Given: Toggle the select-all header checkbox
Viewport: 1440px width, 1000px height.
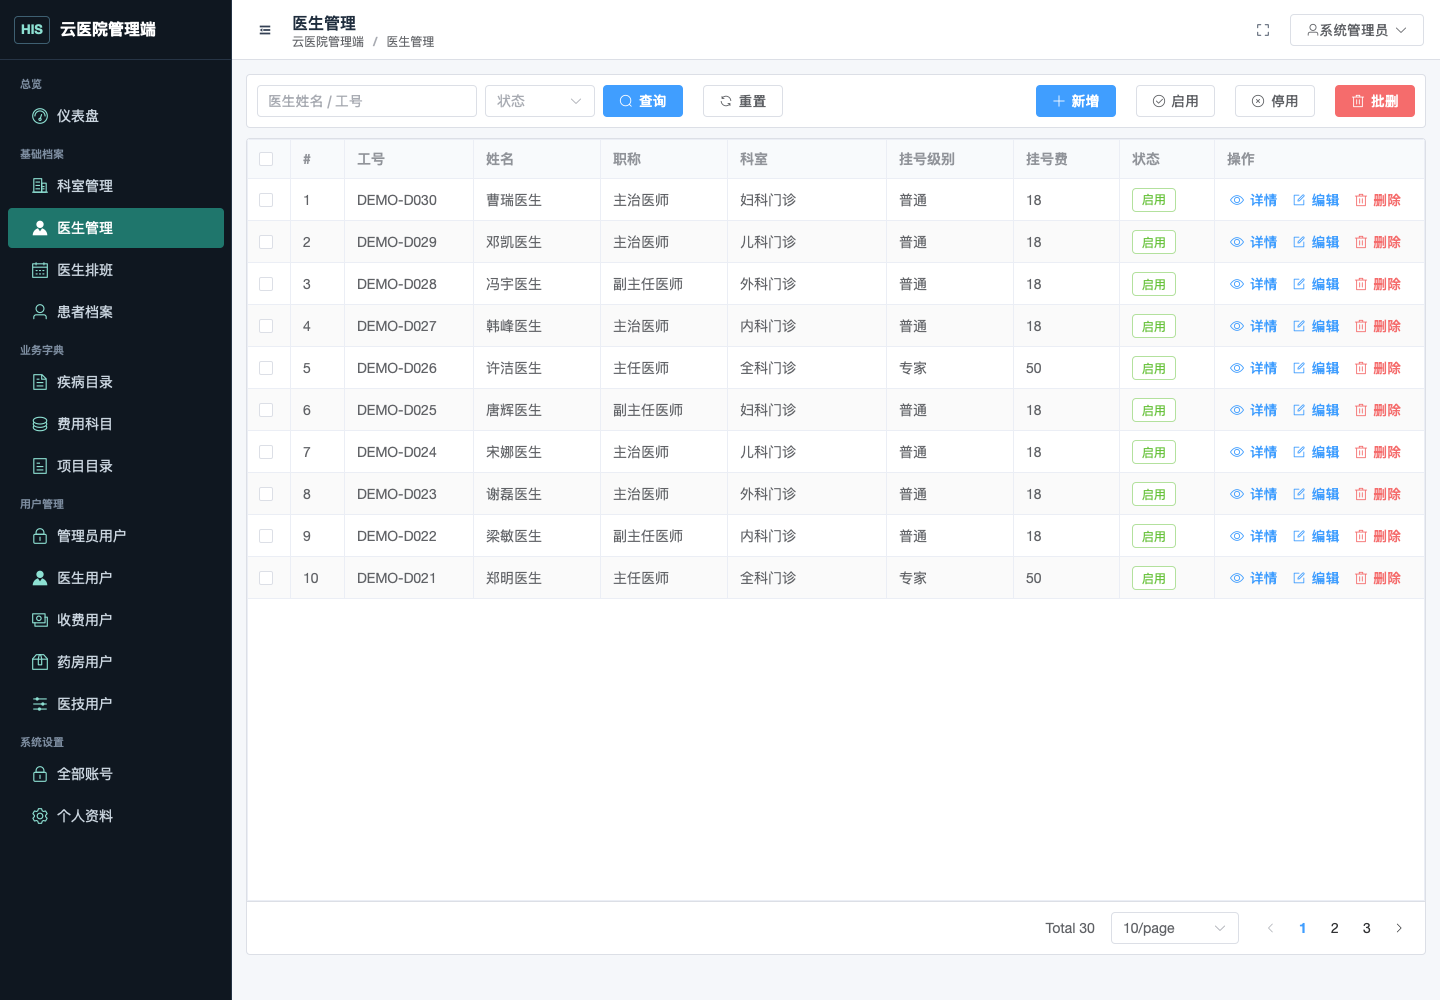Looking at the screenshot, I should click(266, 159).
